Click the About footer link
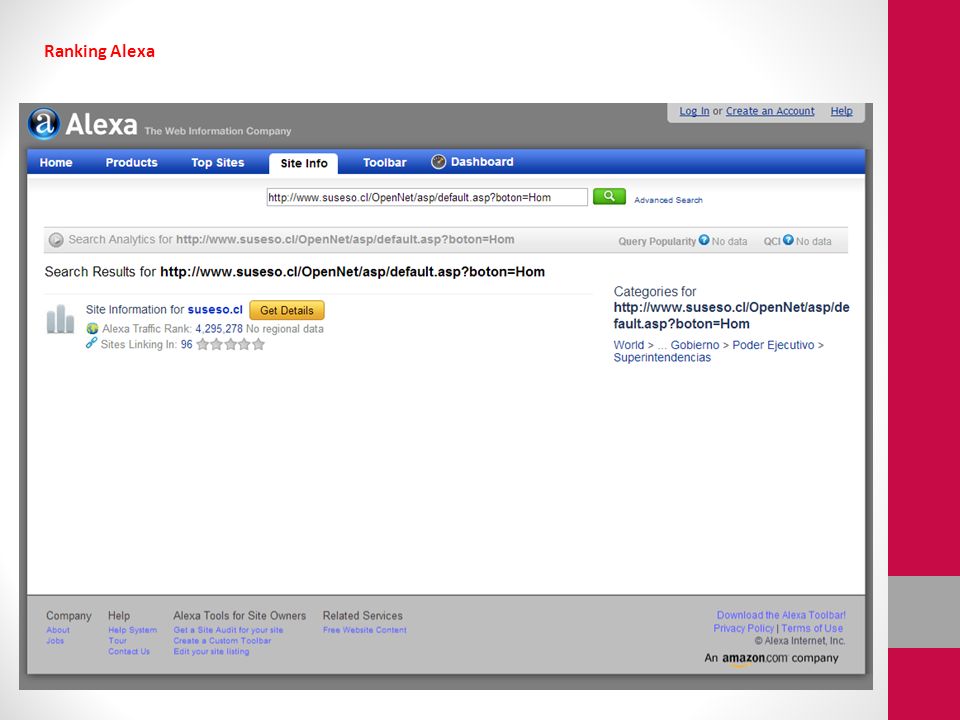 point(58,629)
